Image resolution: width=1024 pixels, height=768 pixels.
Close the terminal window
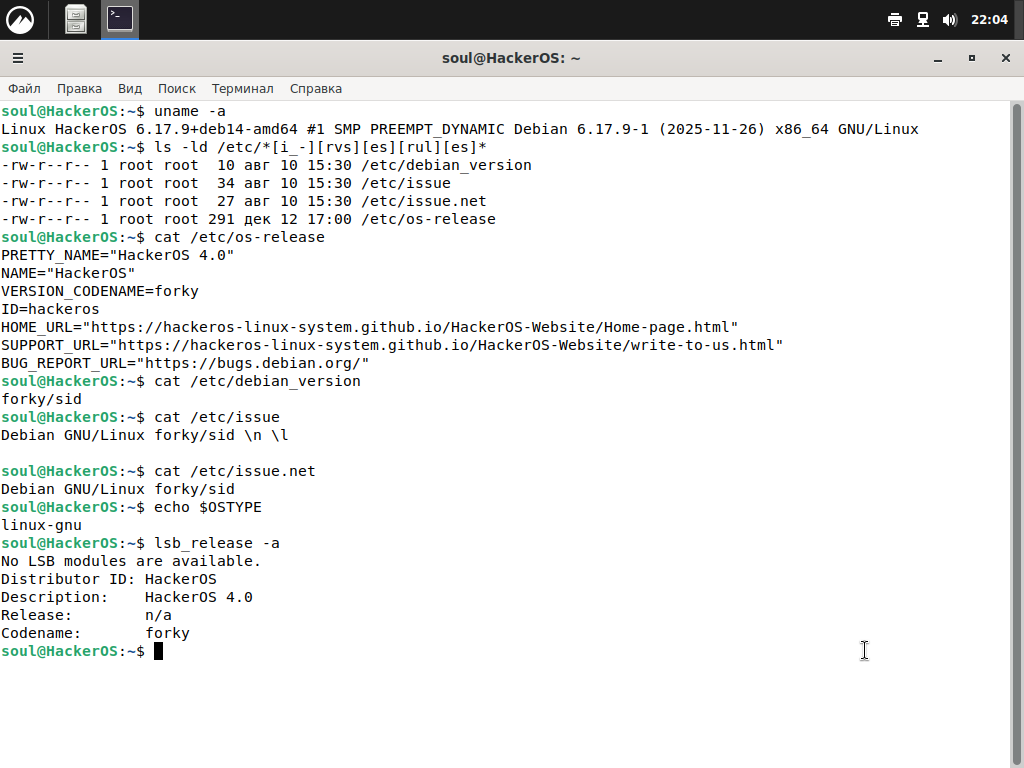[x=1003, y=58]
